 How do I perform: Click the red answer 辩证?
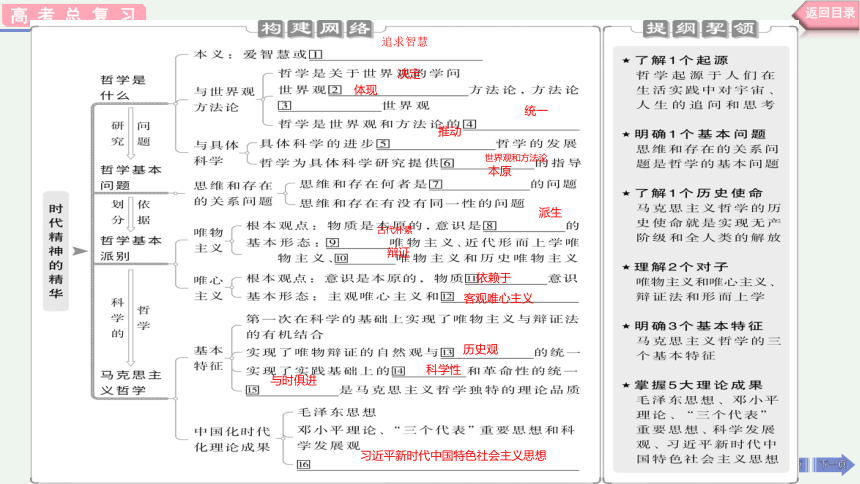pyautogui.click(x=398, y=252)
